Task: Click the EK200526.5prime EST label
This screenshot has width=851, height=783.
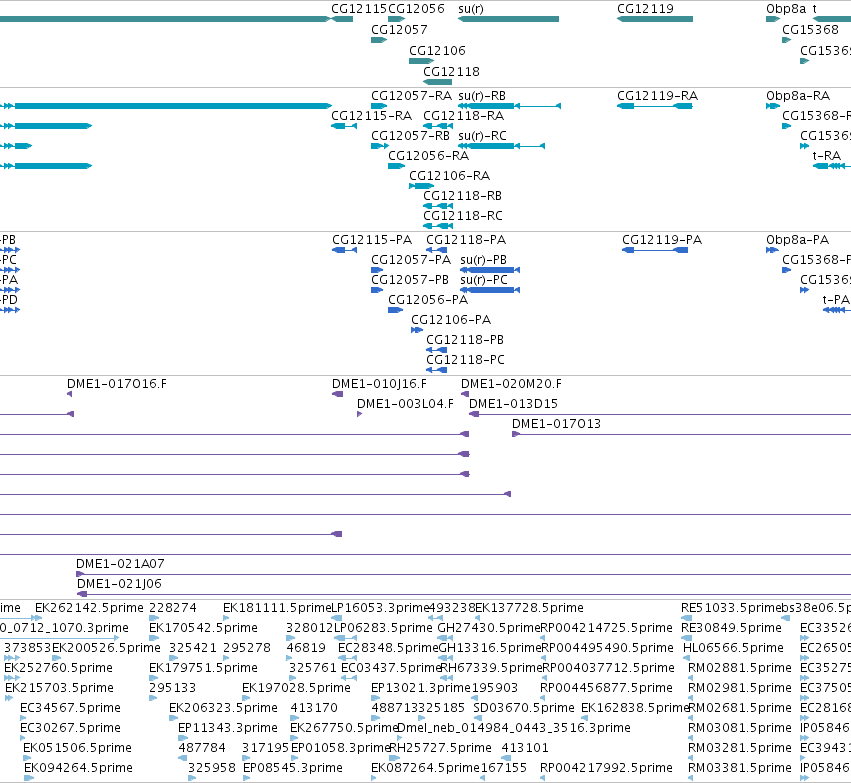Action: point(106,648)
